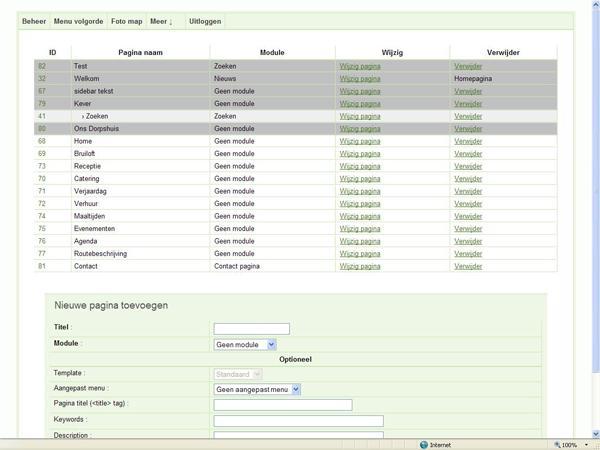The height and width of the screenshot is (450, 600).
Task: Edit the Home page
Action: [x=360, y=141]
